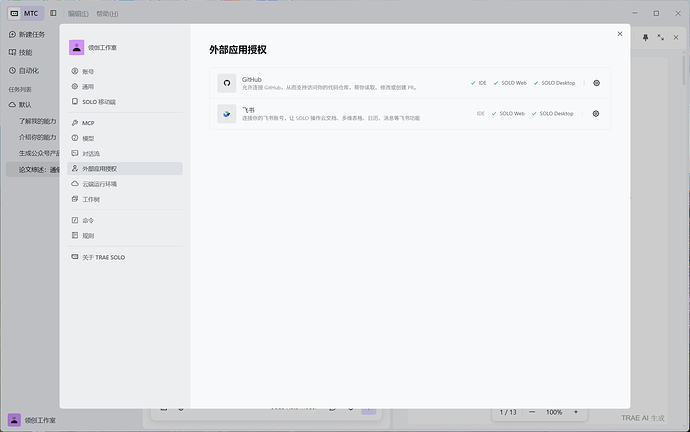Open GitHub authorization settings gear
The width and height of the screenshot is (690, 432).
(596, 83)
